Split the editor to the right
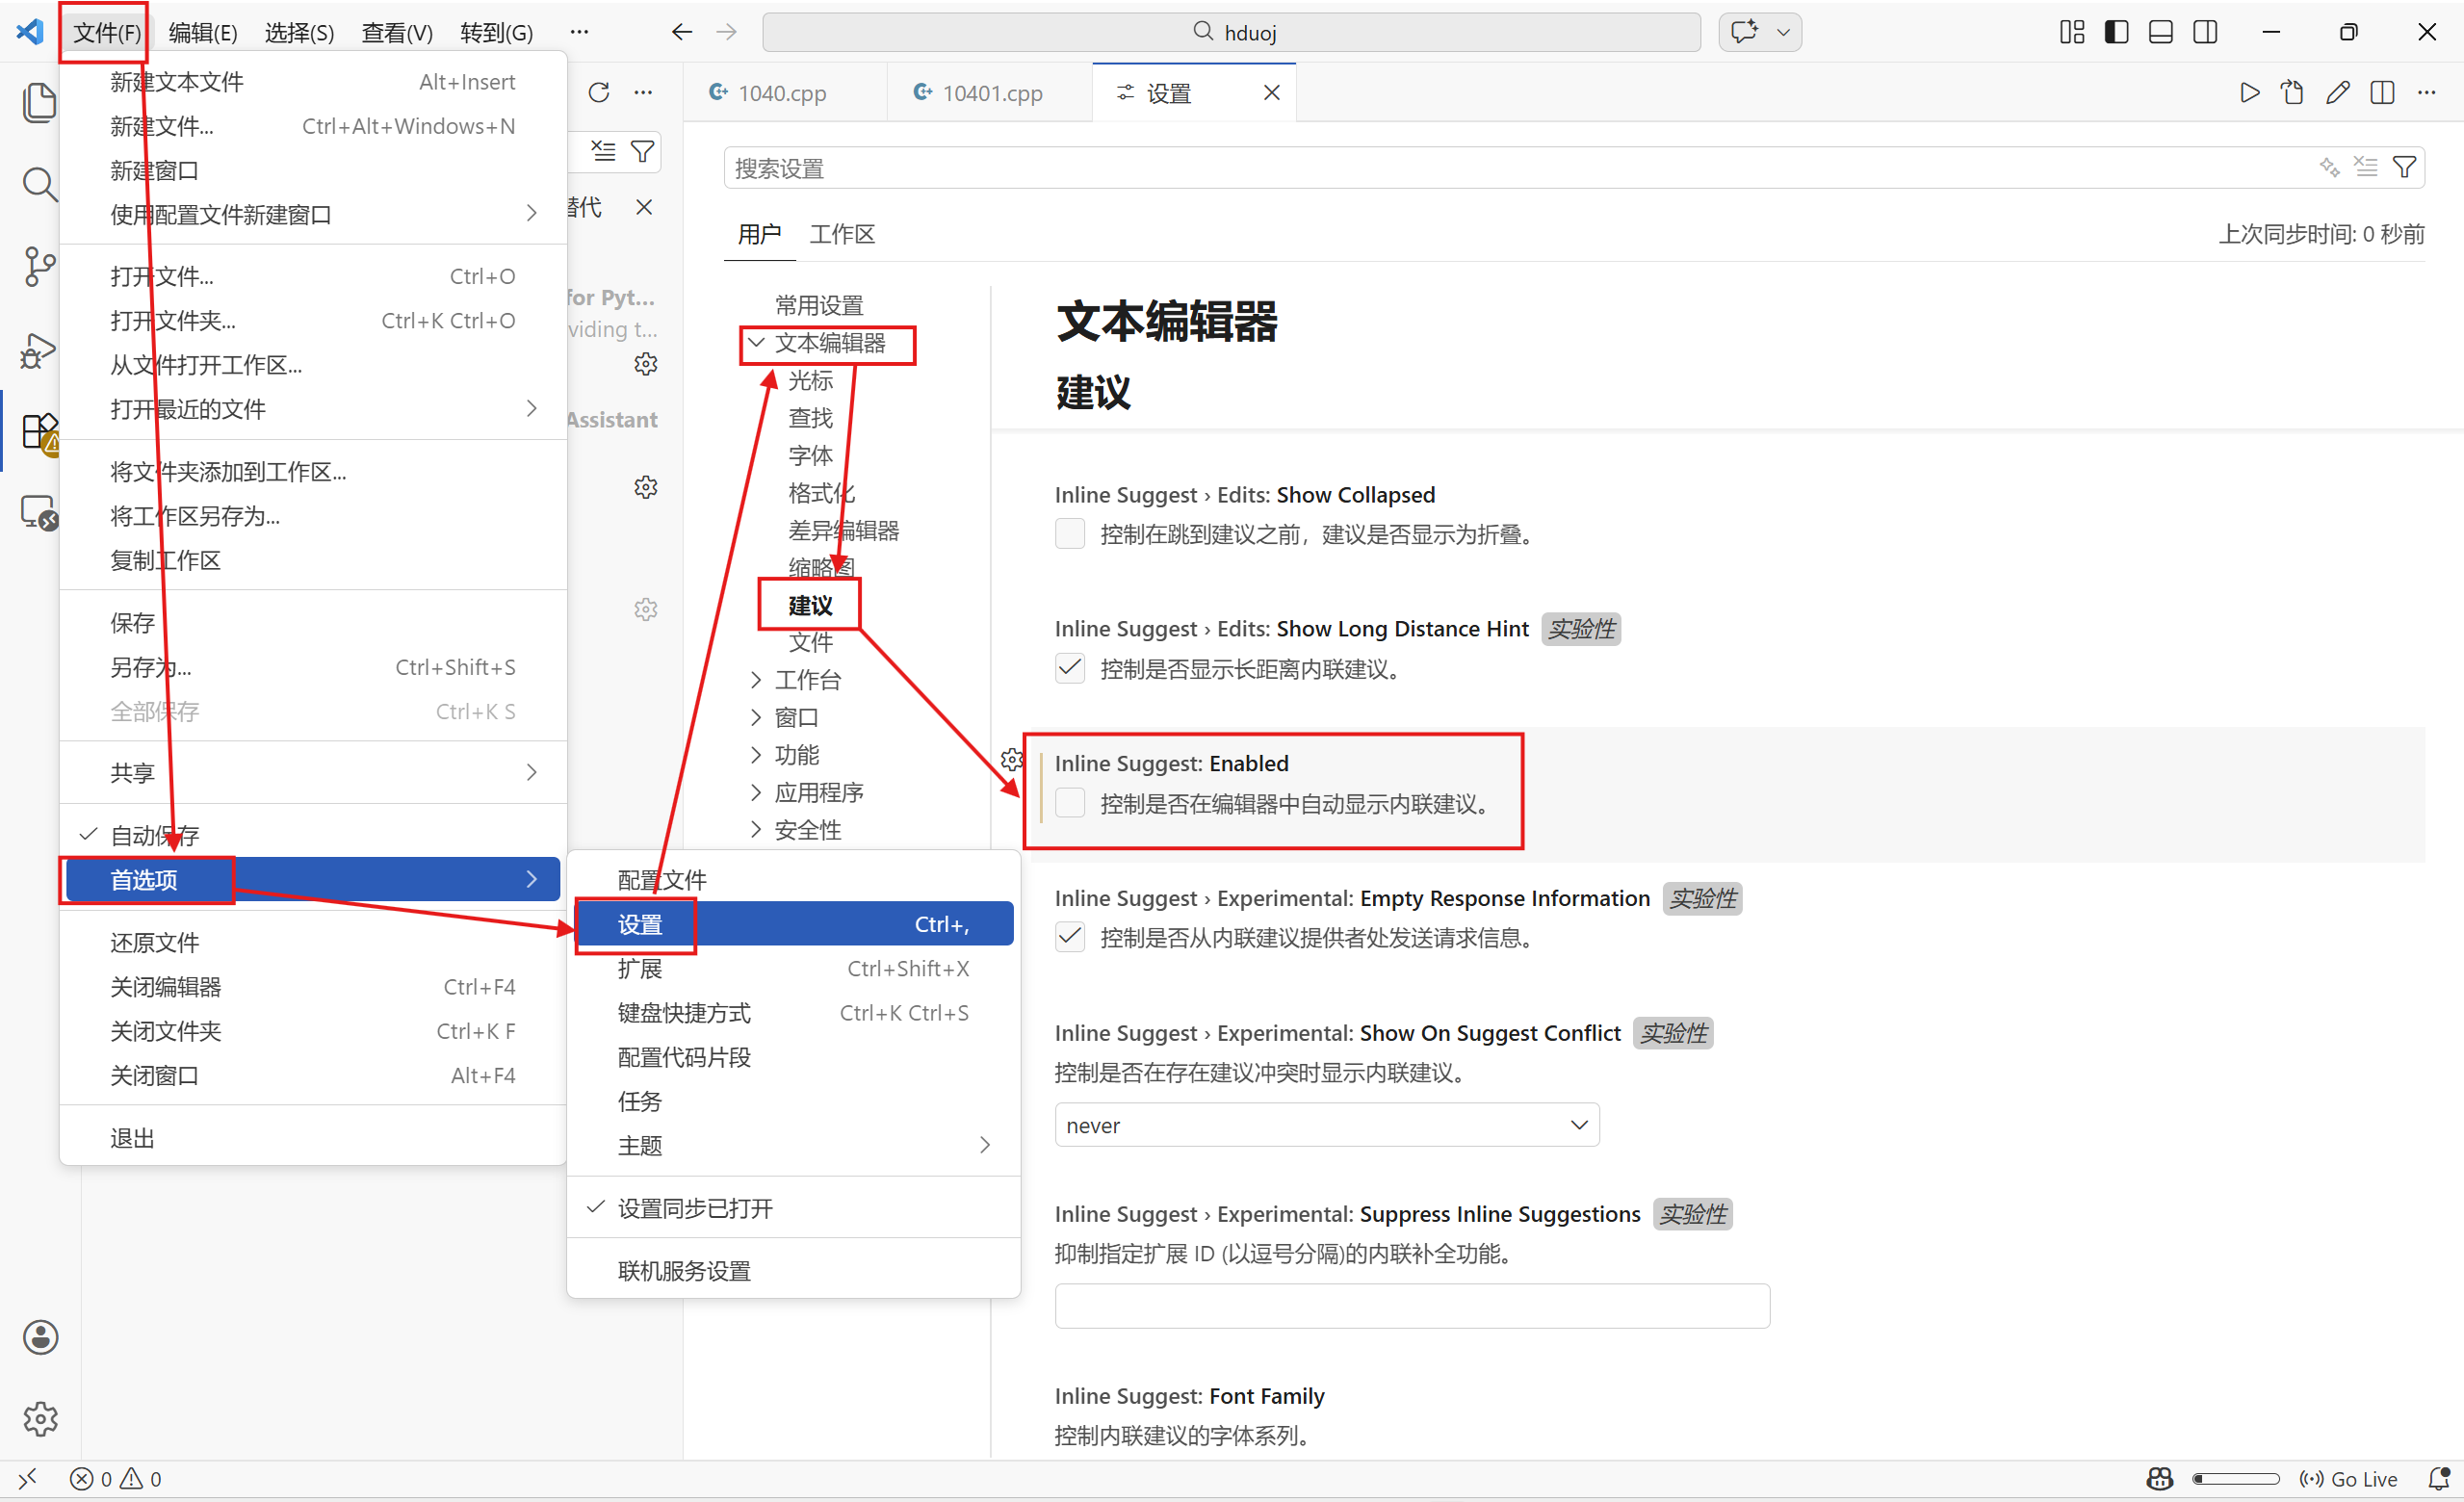Image resolution: width=2464 pixels, height=1502 pixels. tap(2382, 93)
